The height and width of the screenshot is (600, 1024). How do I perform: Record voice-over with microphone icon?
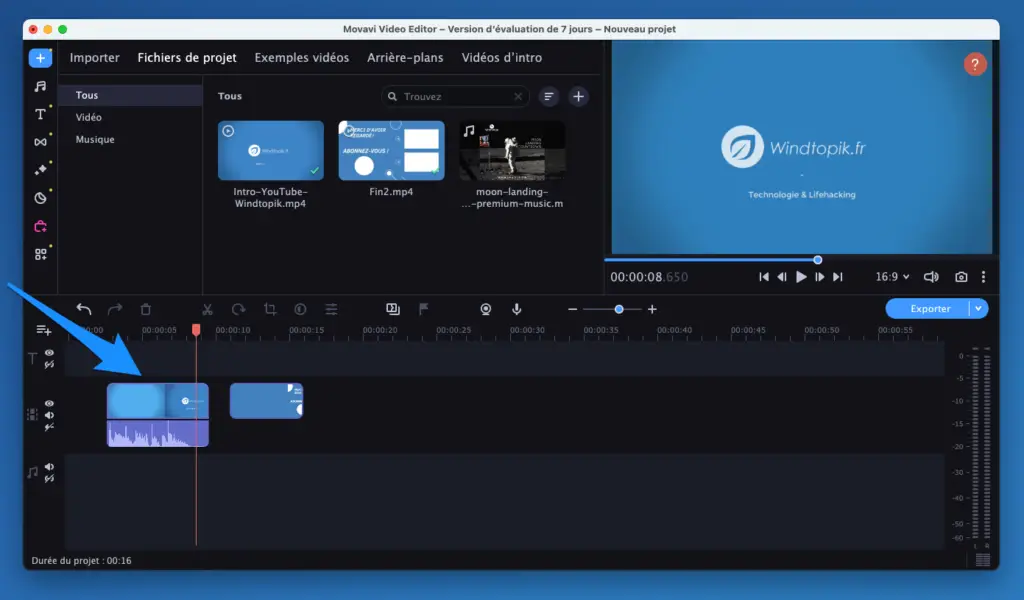pos(517,309)
